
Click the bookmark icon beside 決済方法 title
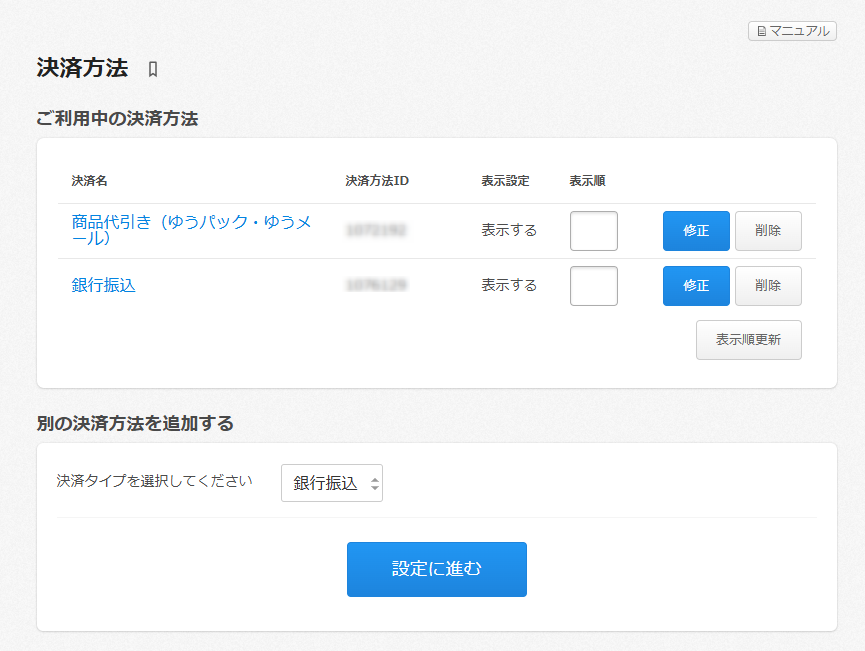[153, 69]
